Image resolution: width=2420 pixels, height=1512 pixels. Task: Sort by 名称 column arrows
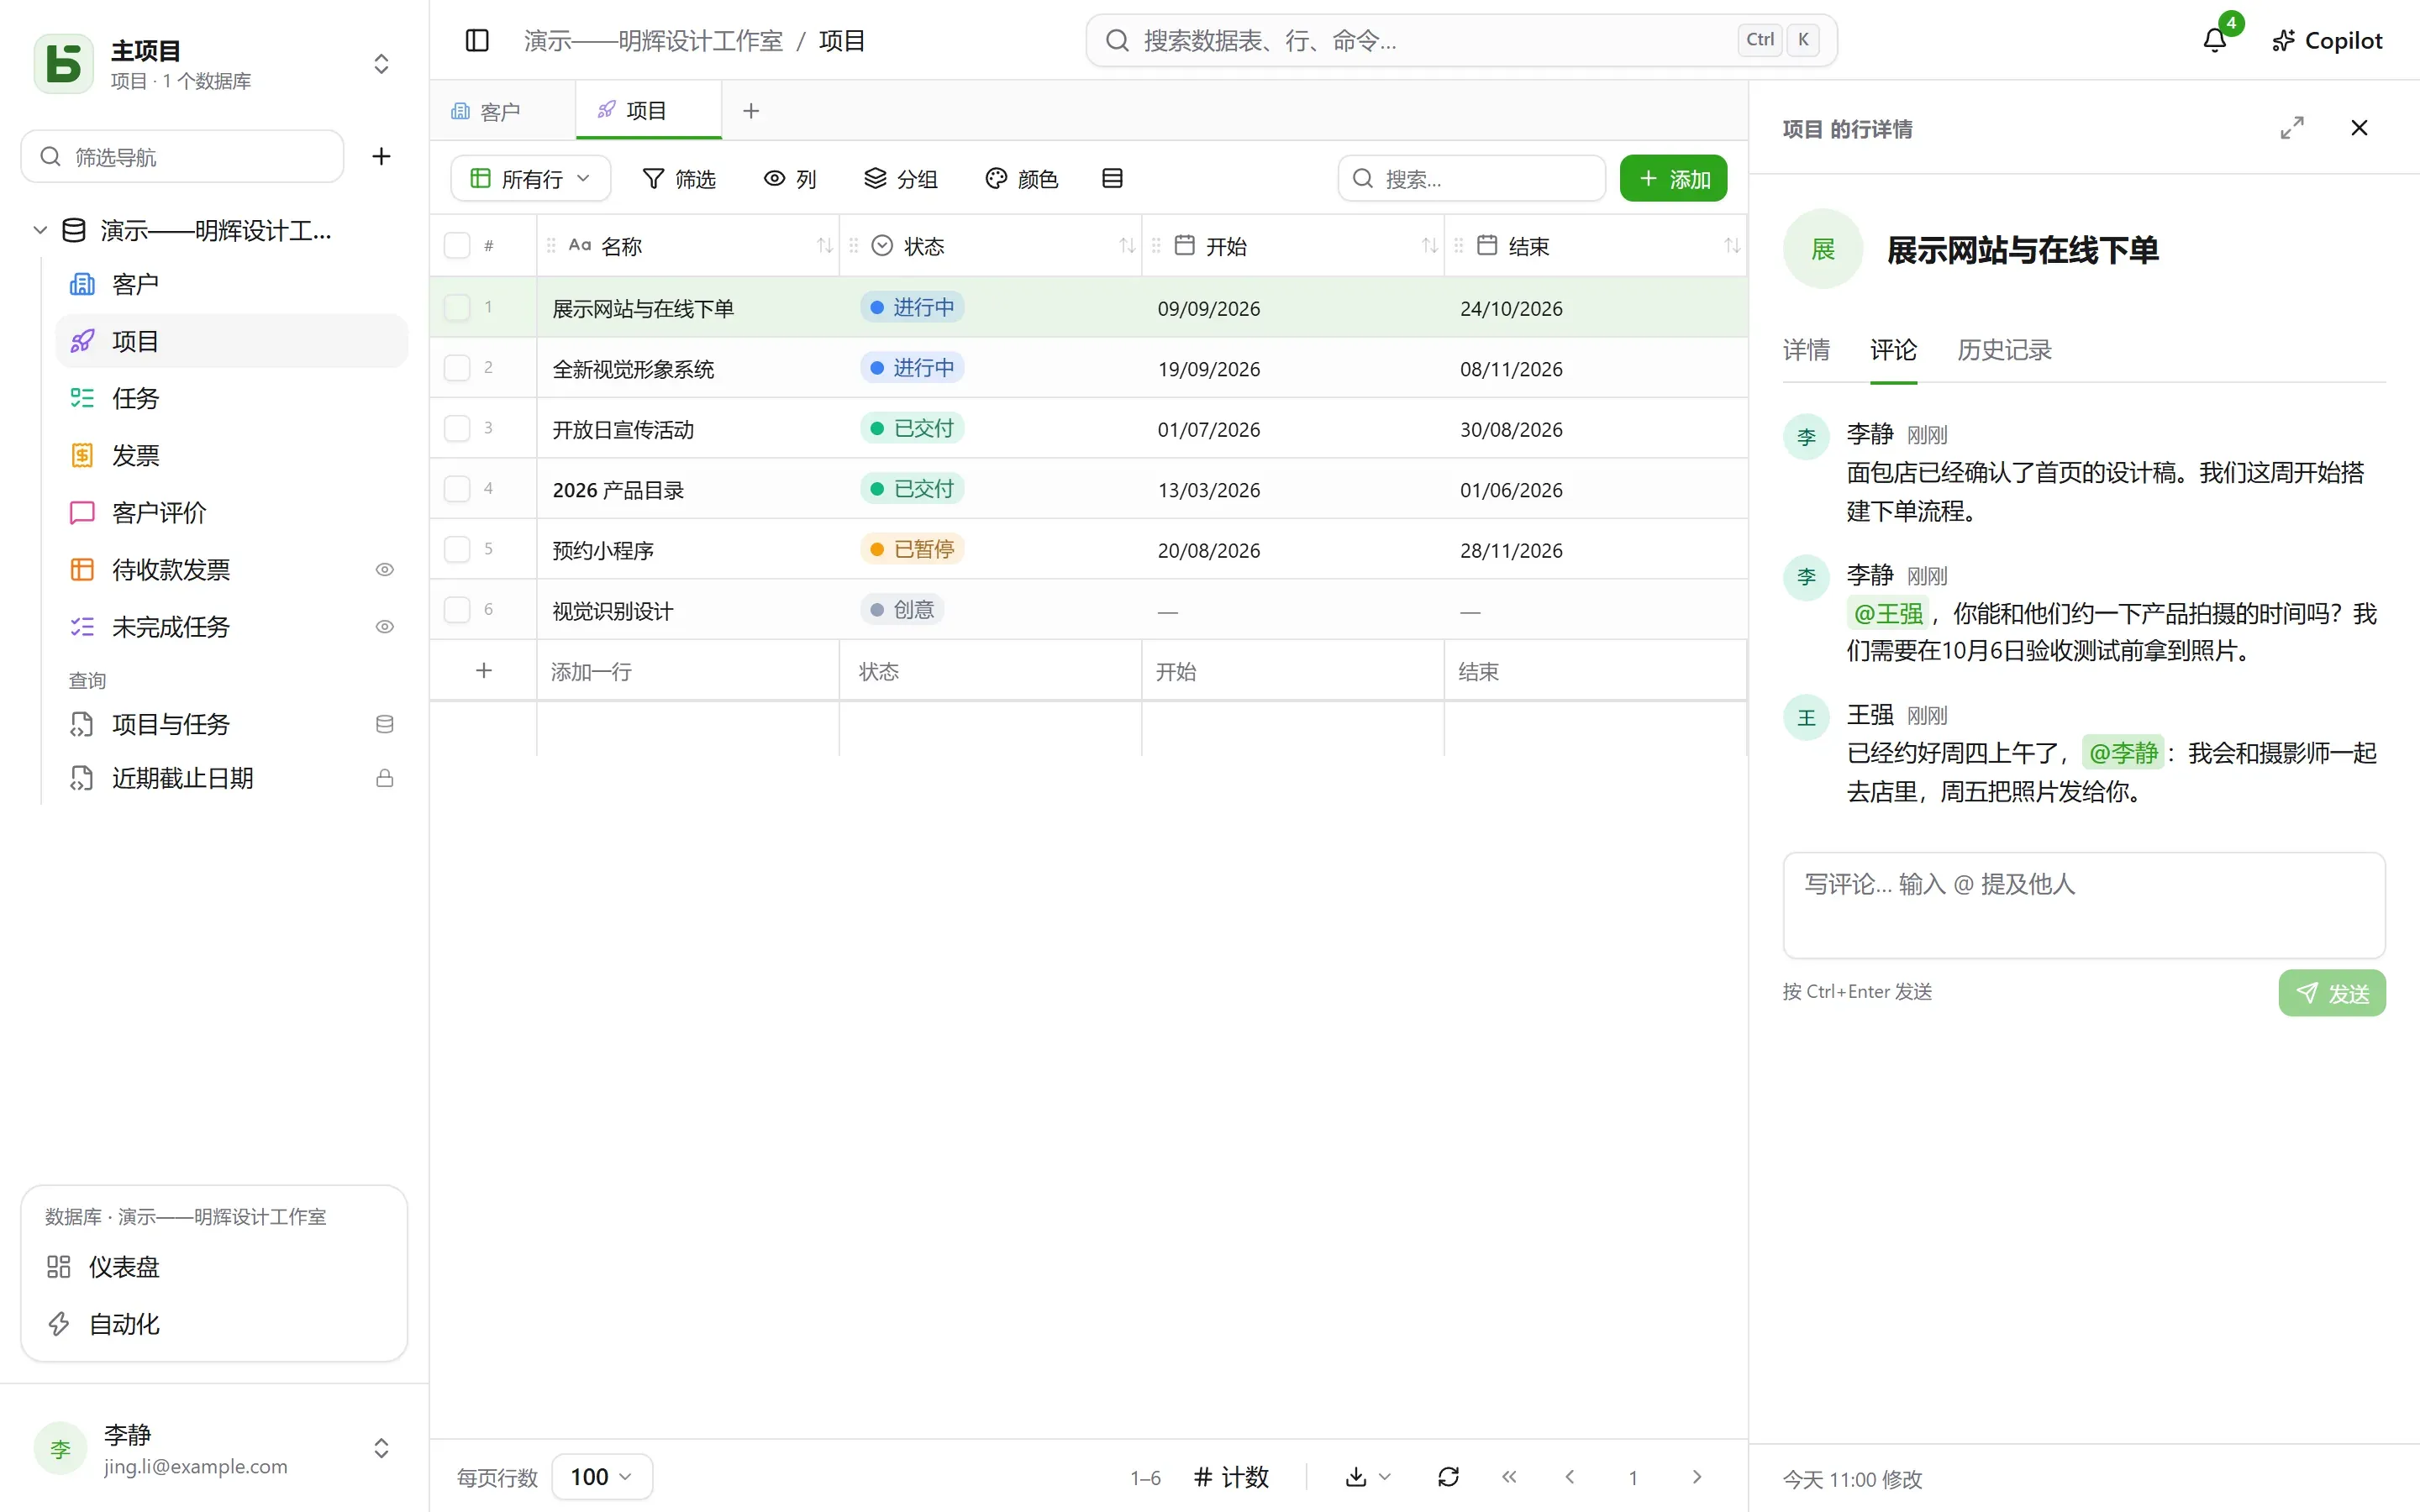(824, 245)
